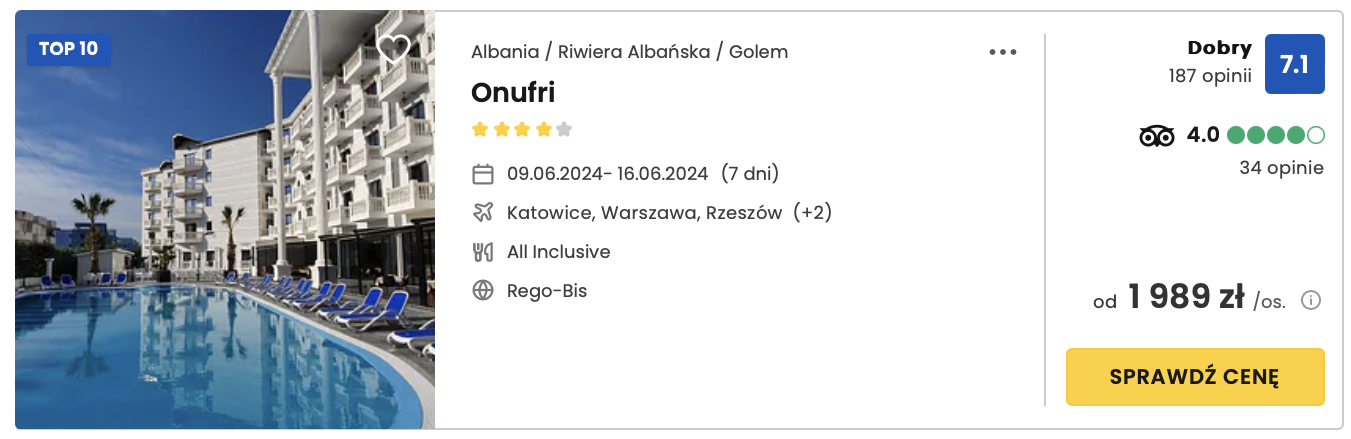Click the calendar icon beside travel dates

point(483,175)
